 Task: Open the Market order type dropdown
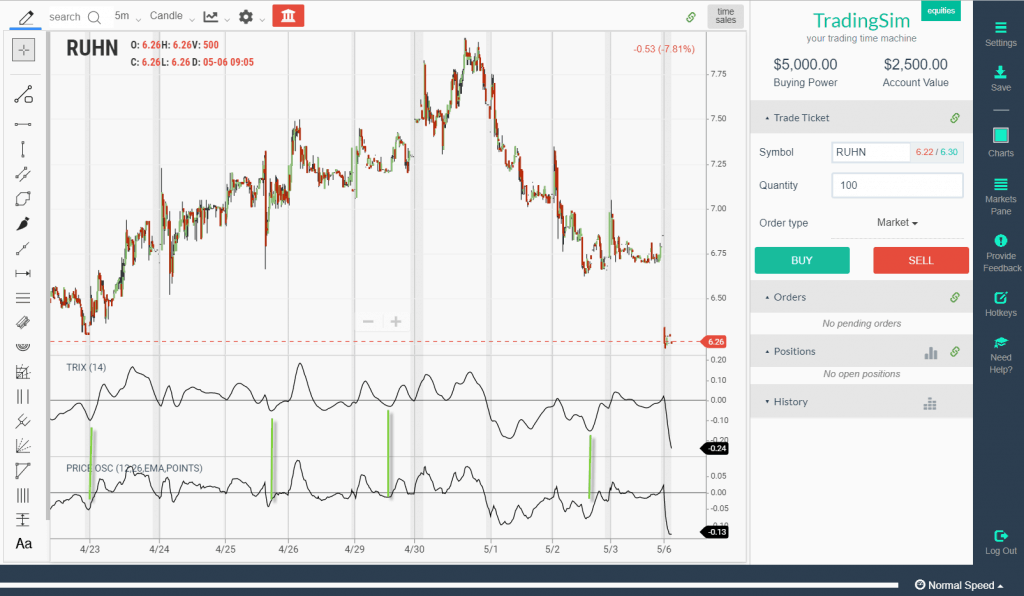pos(897,222)
